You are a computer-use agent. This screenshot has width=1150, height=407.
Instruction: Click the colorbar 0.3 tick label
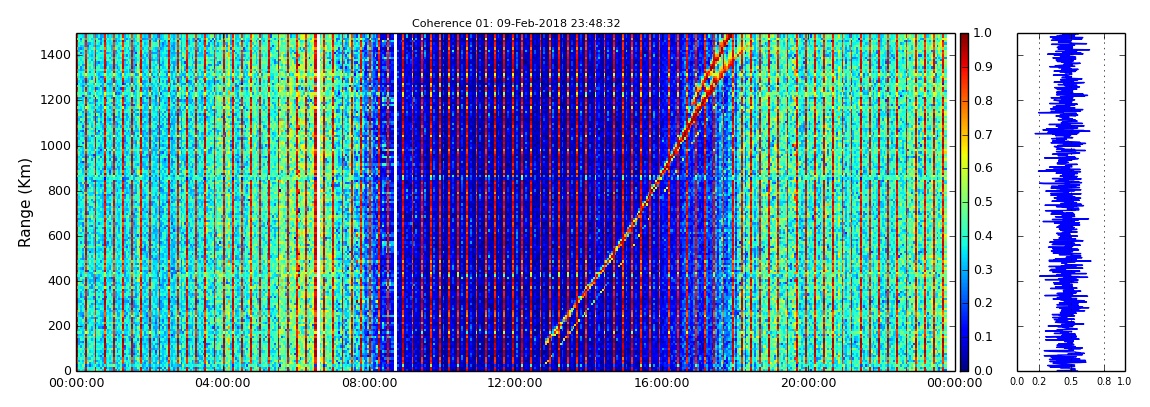click(x=981, y=270)
